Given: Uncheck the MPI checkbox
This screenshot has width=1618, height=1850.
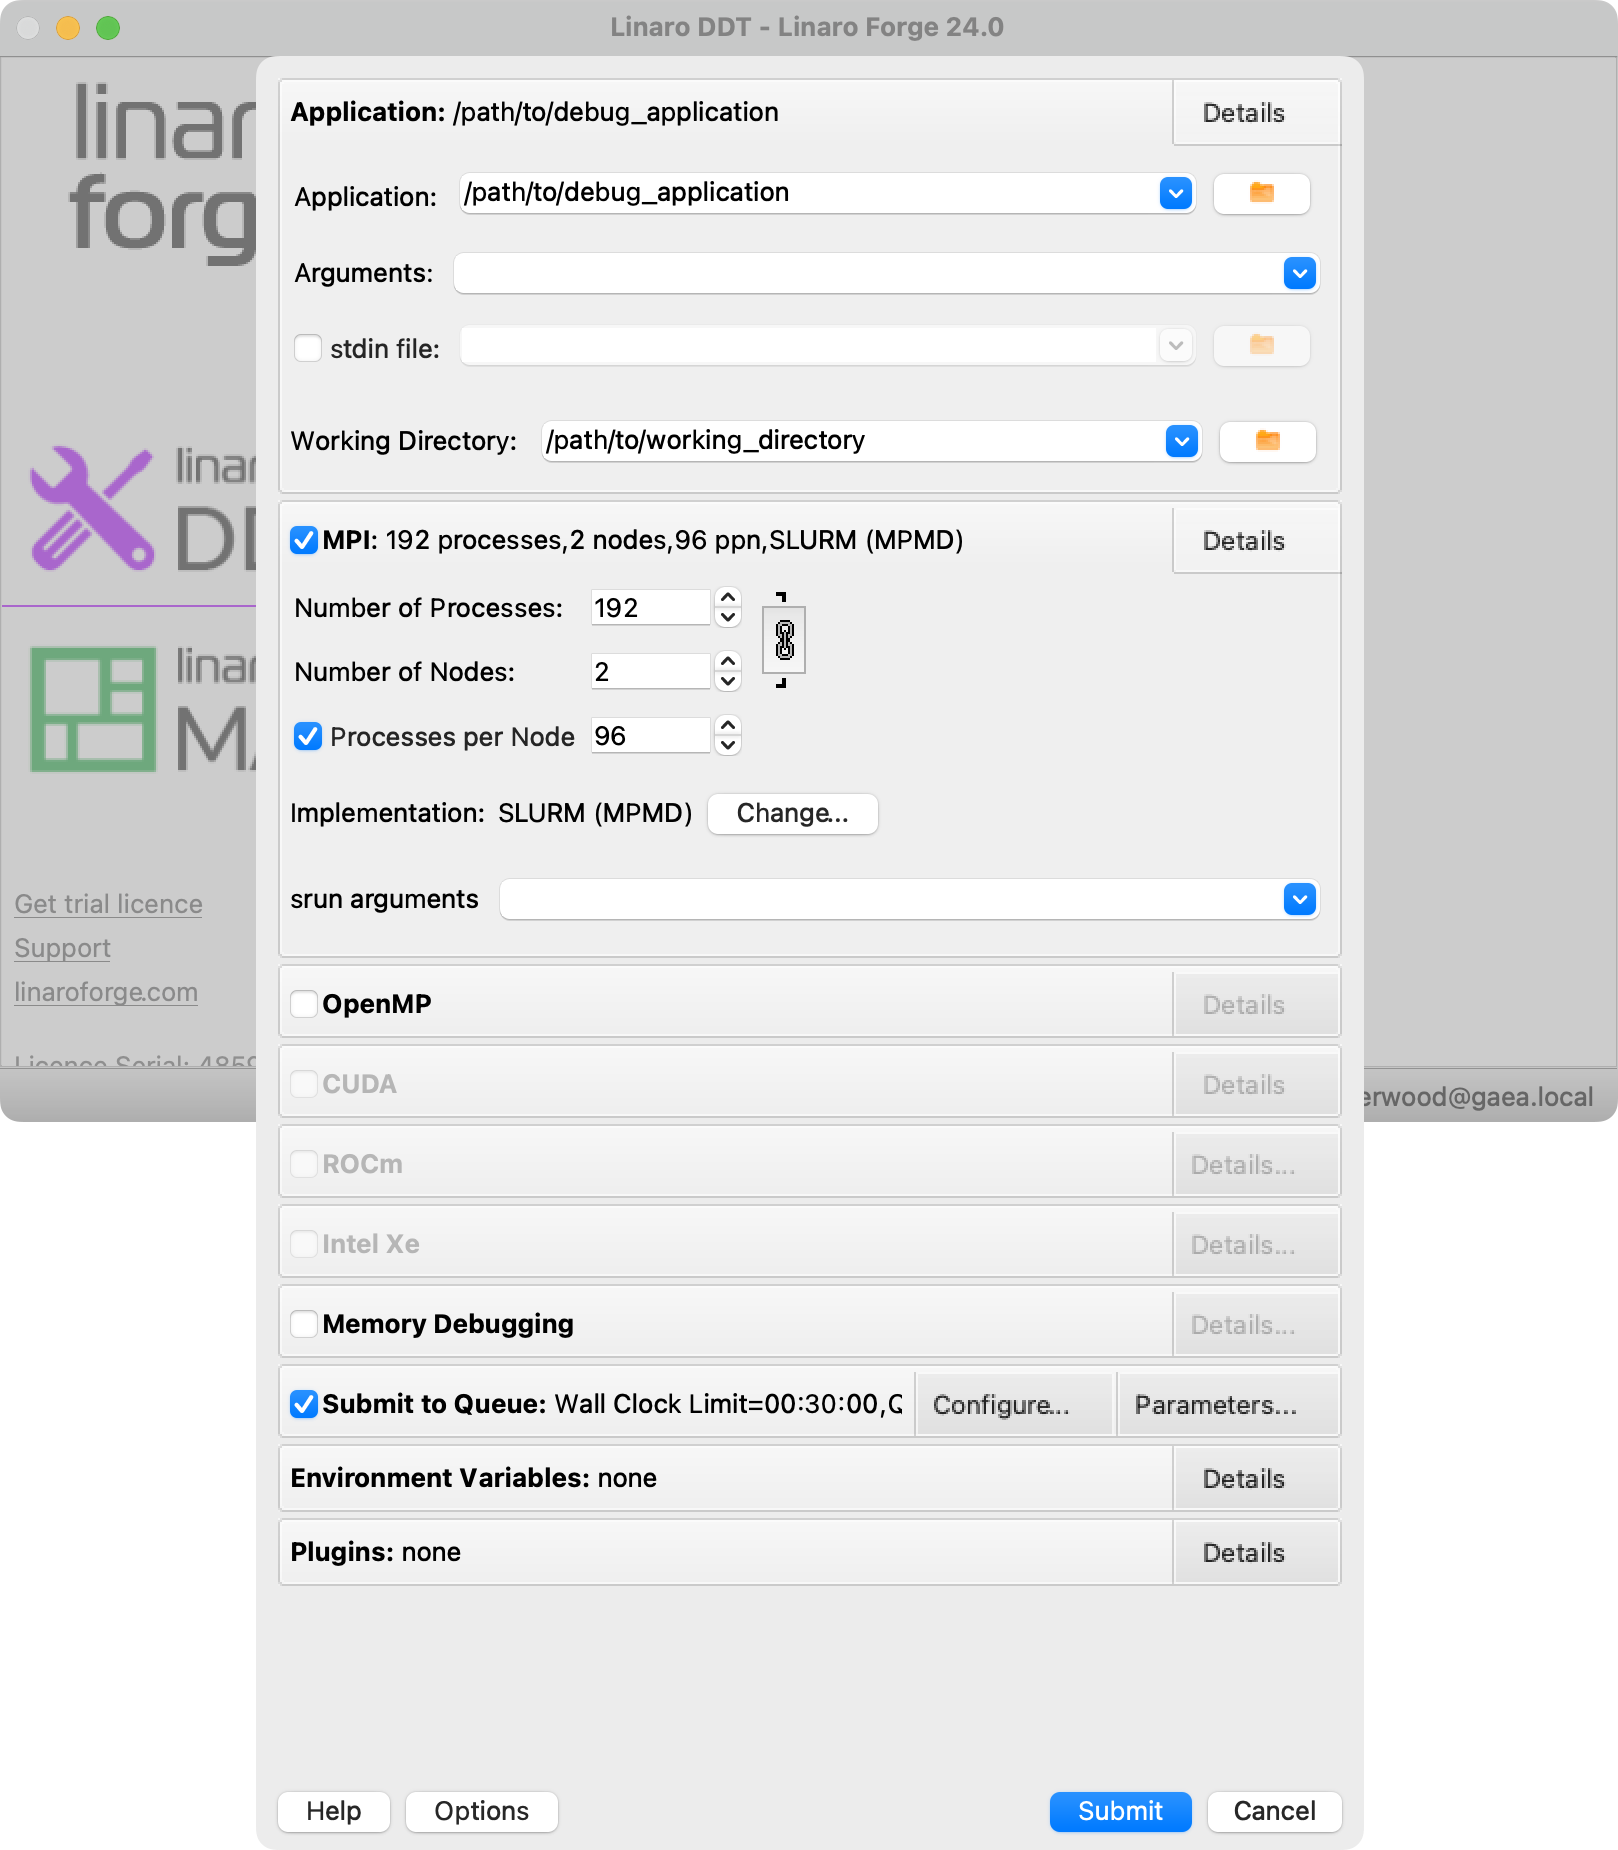Looking at the screenshot, I should pyautogui.click(x=304, y=540).
